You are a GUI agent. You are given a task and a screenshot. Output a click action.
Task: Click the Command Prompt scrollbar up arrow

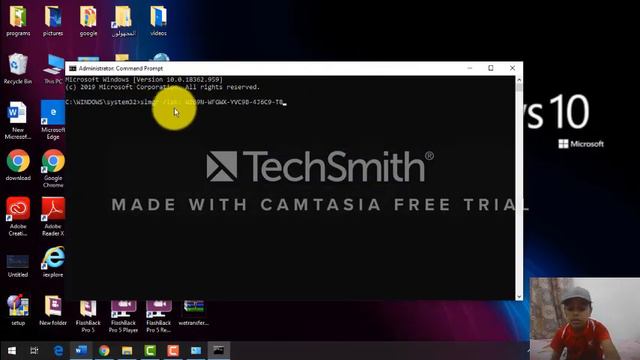(x=519, y=80)
